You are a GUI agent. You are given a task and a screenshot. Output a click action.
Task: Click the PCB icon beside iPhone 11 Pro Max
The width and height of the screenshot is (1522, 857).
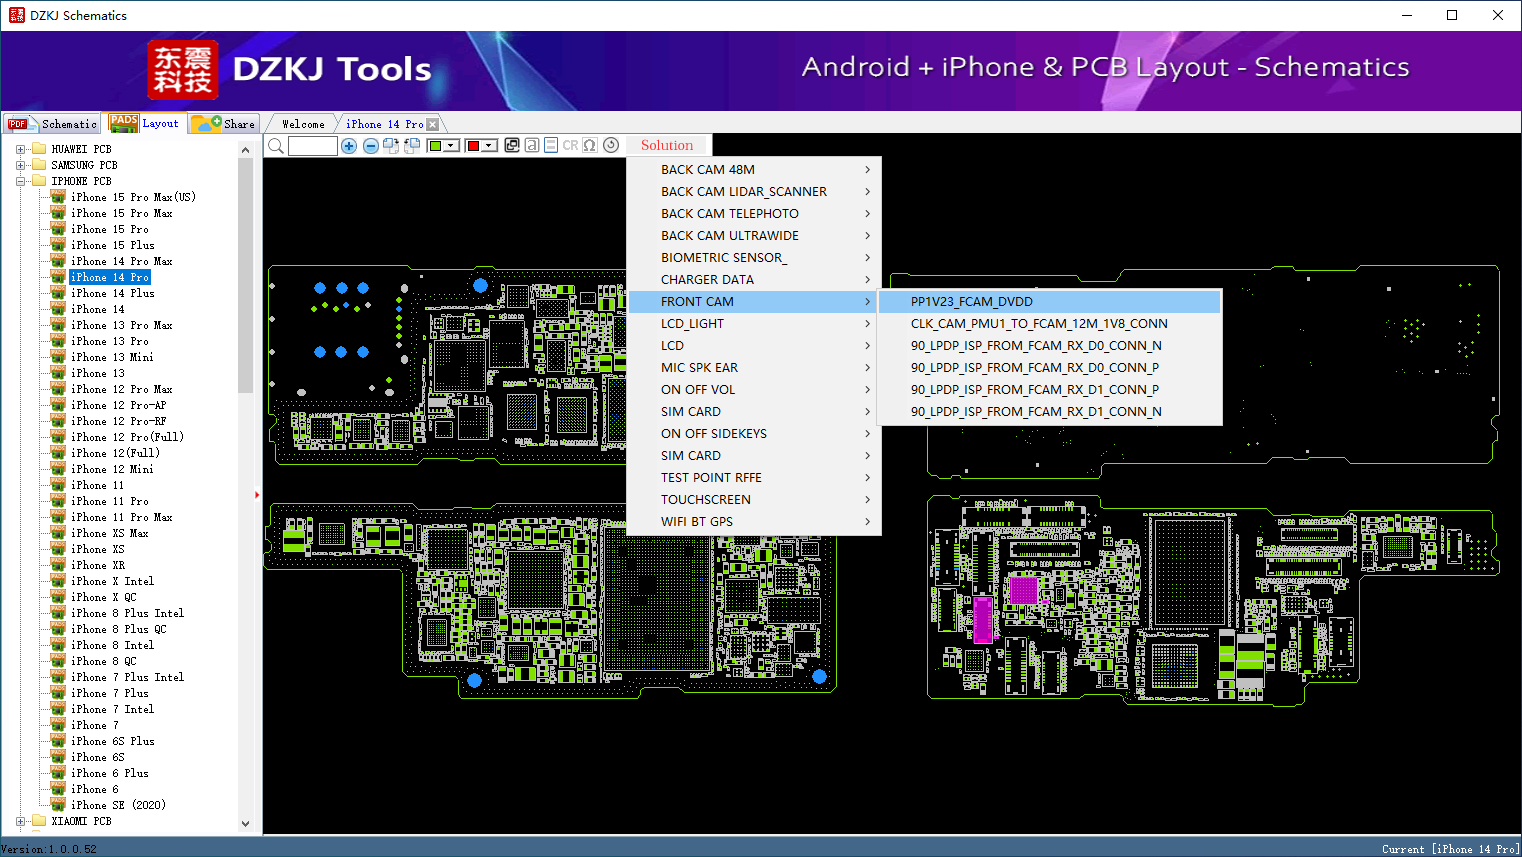58,517
